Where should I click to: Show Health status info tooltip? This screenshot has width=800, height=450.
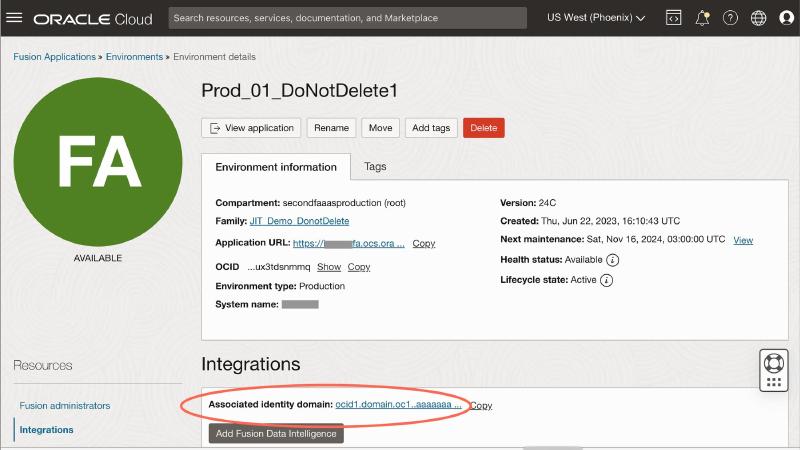coord(613,260)
